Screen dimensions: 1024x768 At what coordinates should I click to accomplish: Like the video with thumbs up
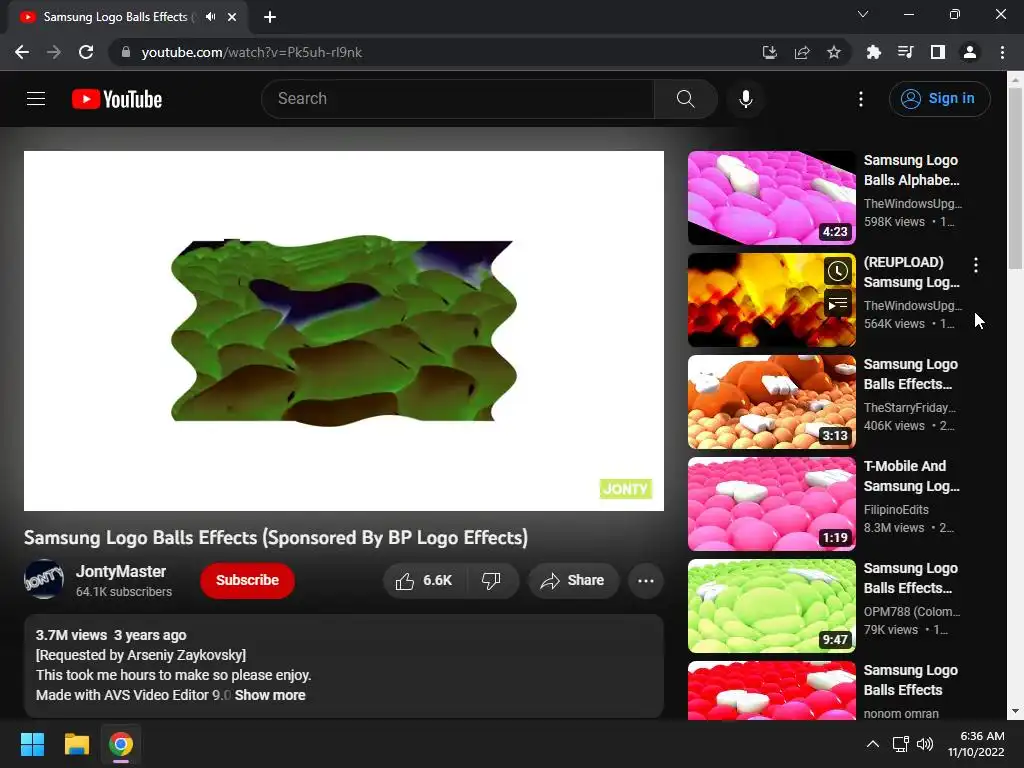424,581
